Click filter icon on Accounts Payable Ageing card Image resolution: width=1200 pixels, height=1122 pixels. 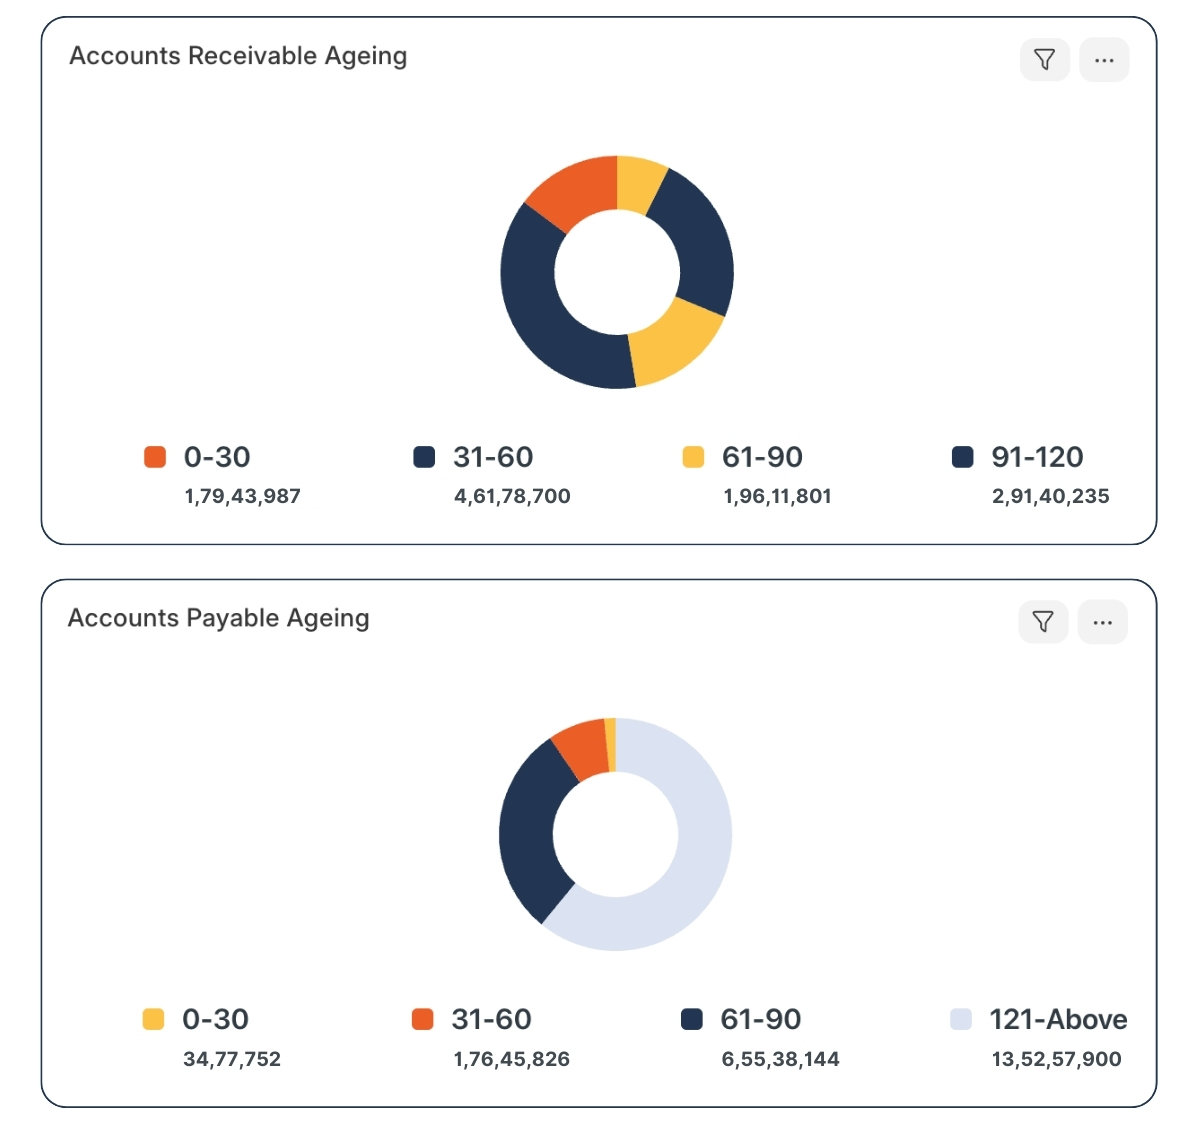tap(1043, 622)
